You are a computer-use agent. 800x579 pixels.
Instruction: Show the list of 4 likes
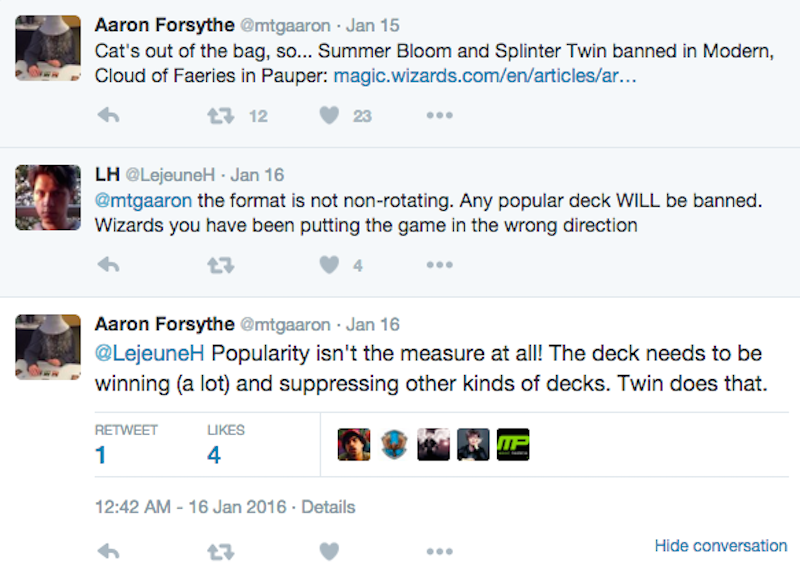(x=226, y=444)
